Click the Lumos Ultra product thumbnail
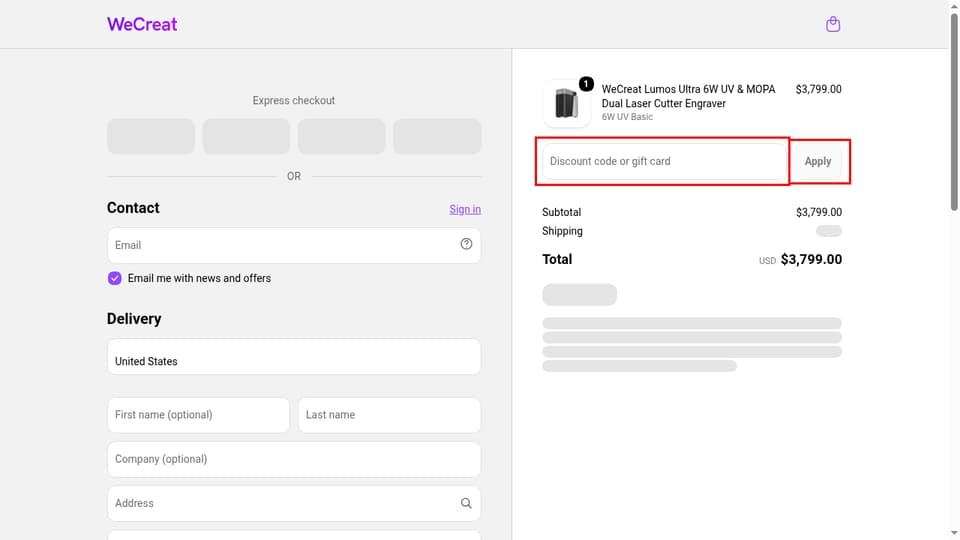Viewport: 960px width, 540px height. 567,103
